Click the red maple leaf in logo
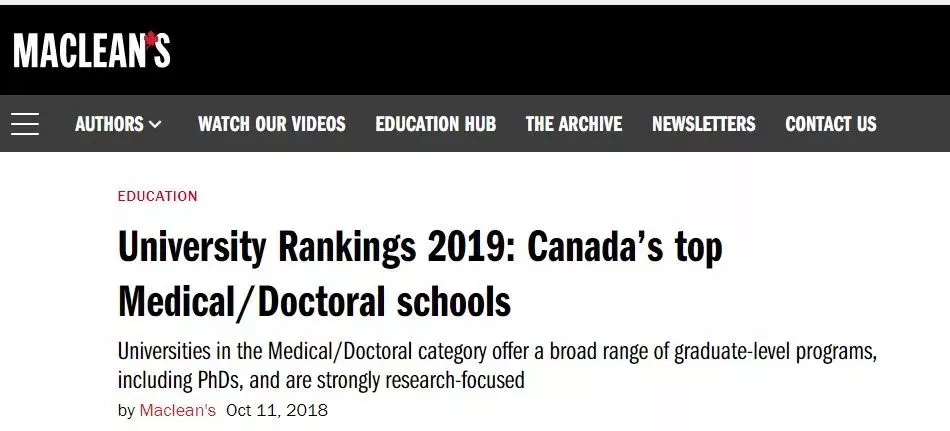The width and height of the screenshot is (950, 431). point(151,38)
